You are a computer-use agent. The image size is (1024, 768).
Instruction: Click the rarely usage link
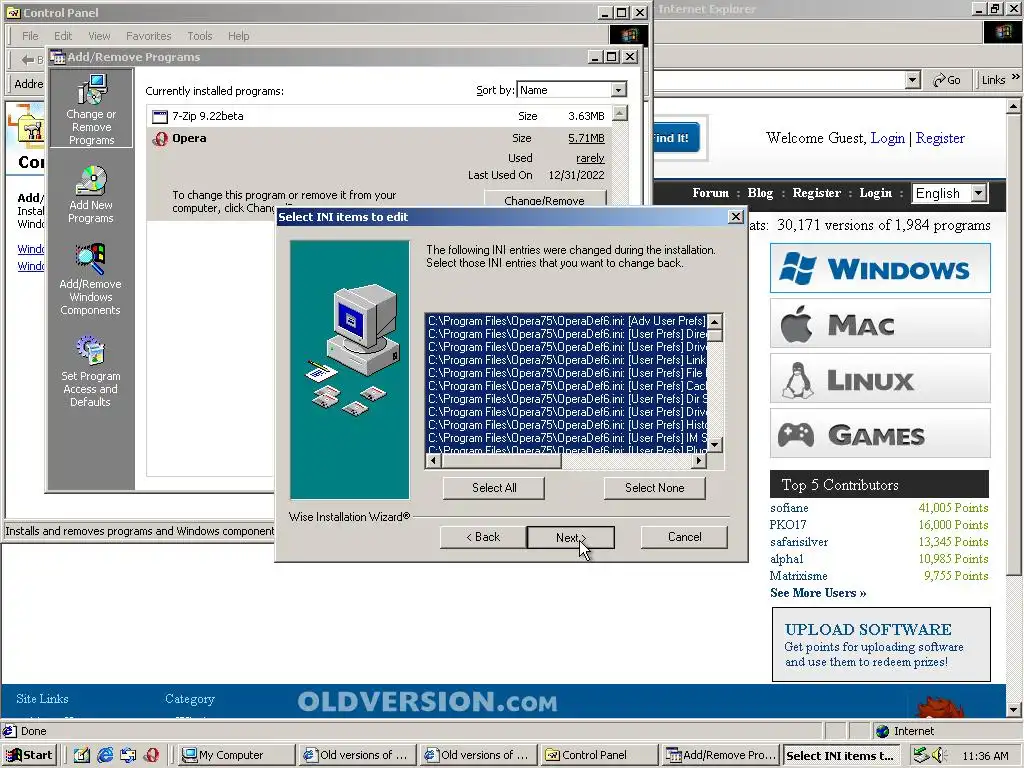[590, 158]
